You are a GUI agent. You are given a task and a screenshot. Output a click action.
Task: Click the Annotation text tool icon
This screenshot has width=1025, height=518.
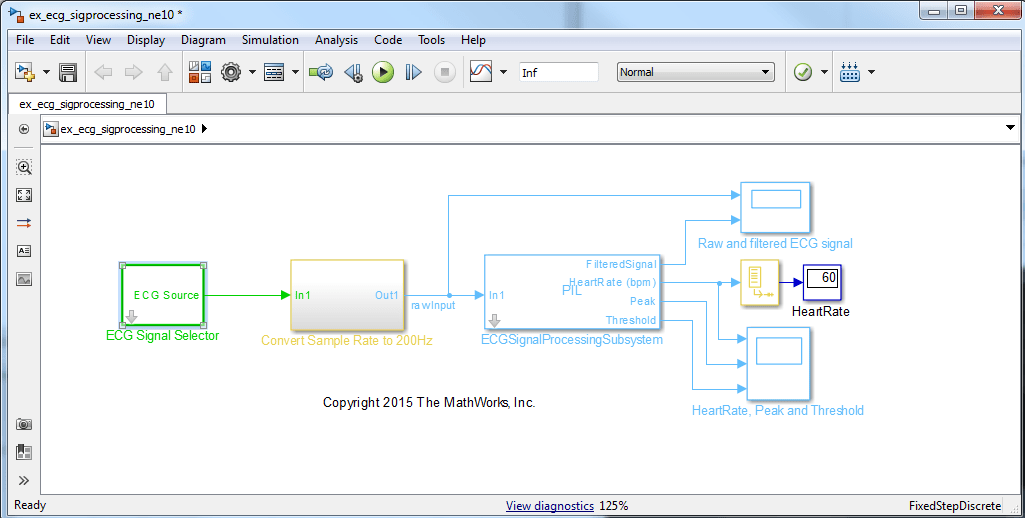(x=24, y=251)
